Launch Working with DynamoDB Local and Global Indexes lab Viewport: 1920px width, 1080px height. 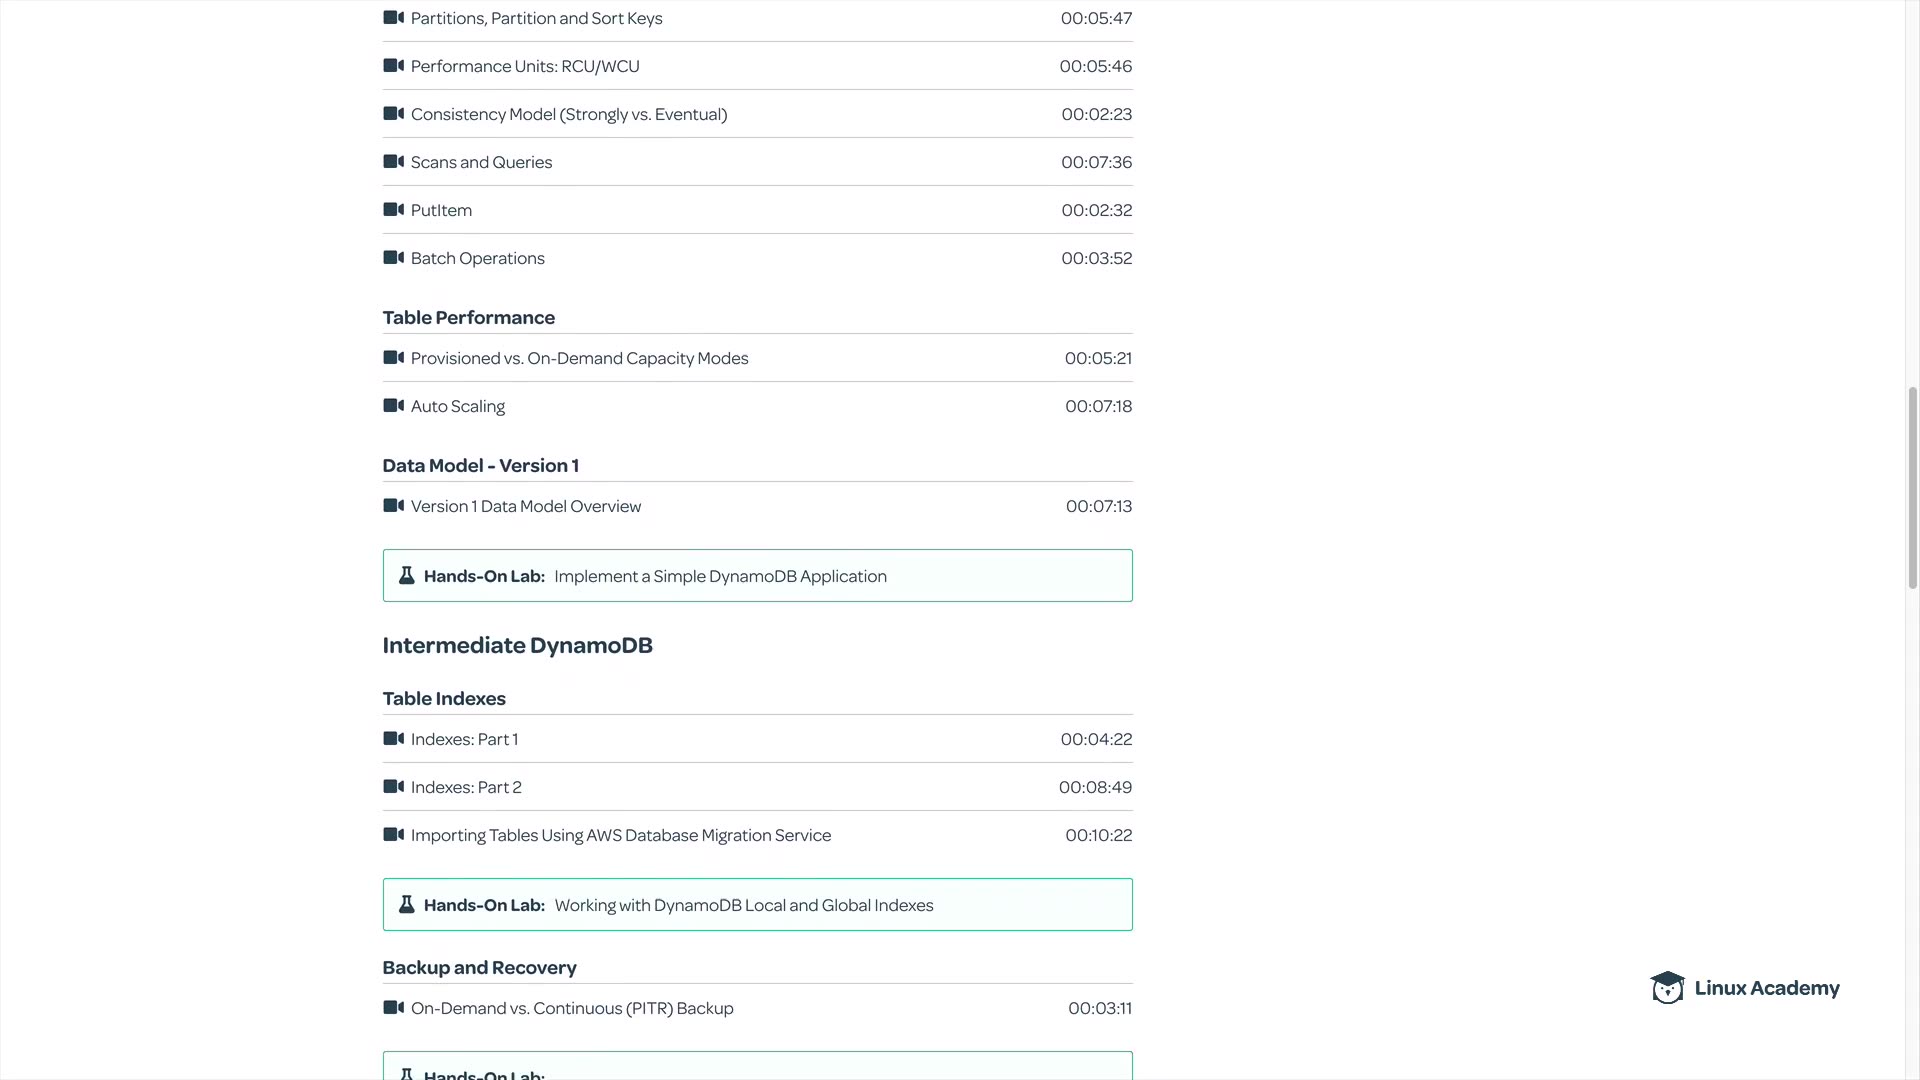coord(743,905)
